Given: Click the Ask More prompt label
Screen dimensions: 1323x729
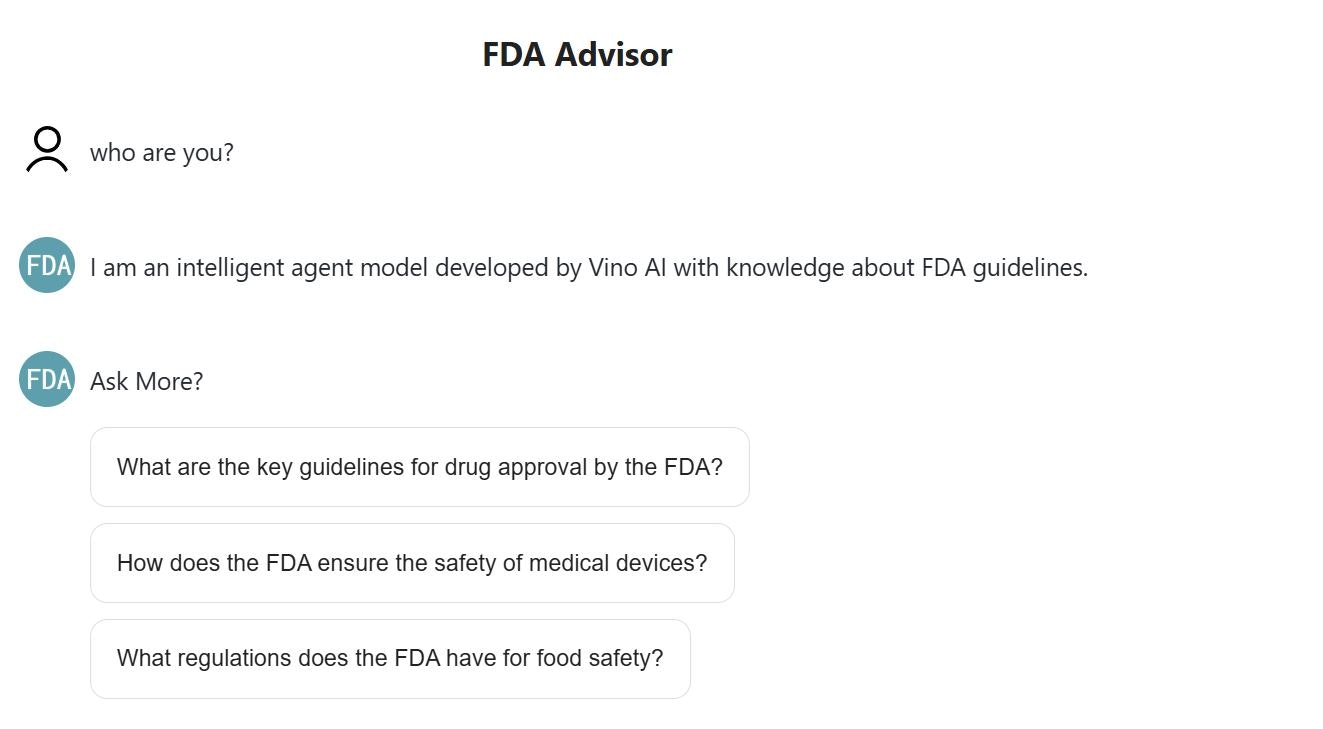Looking at the screenshot, I should coord(146,381).
